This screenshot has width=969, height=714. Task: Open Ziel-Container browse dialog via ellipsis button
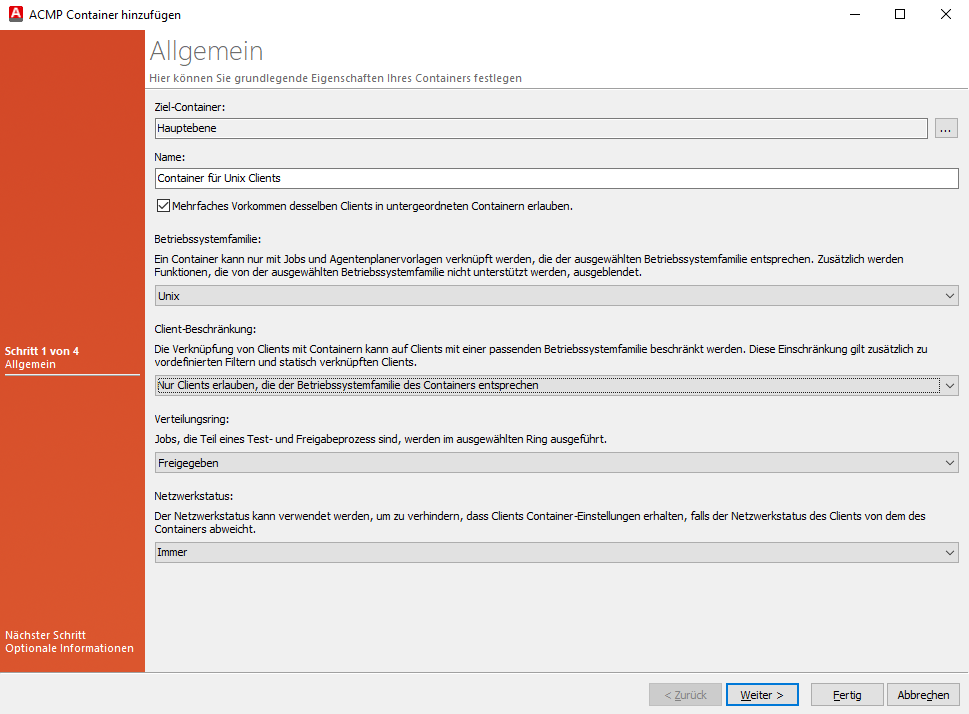[x=946, y=128]
